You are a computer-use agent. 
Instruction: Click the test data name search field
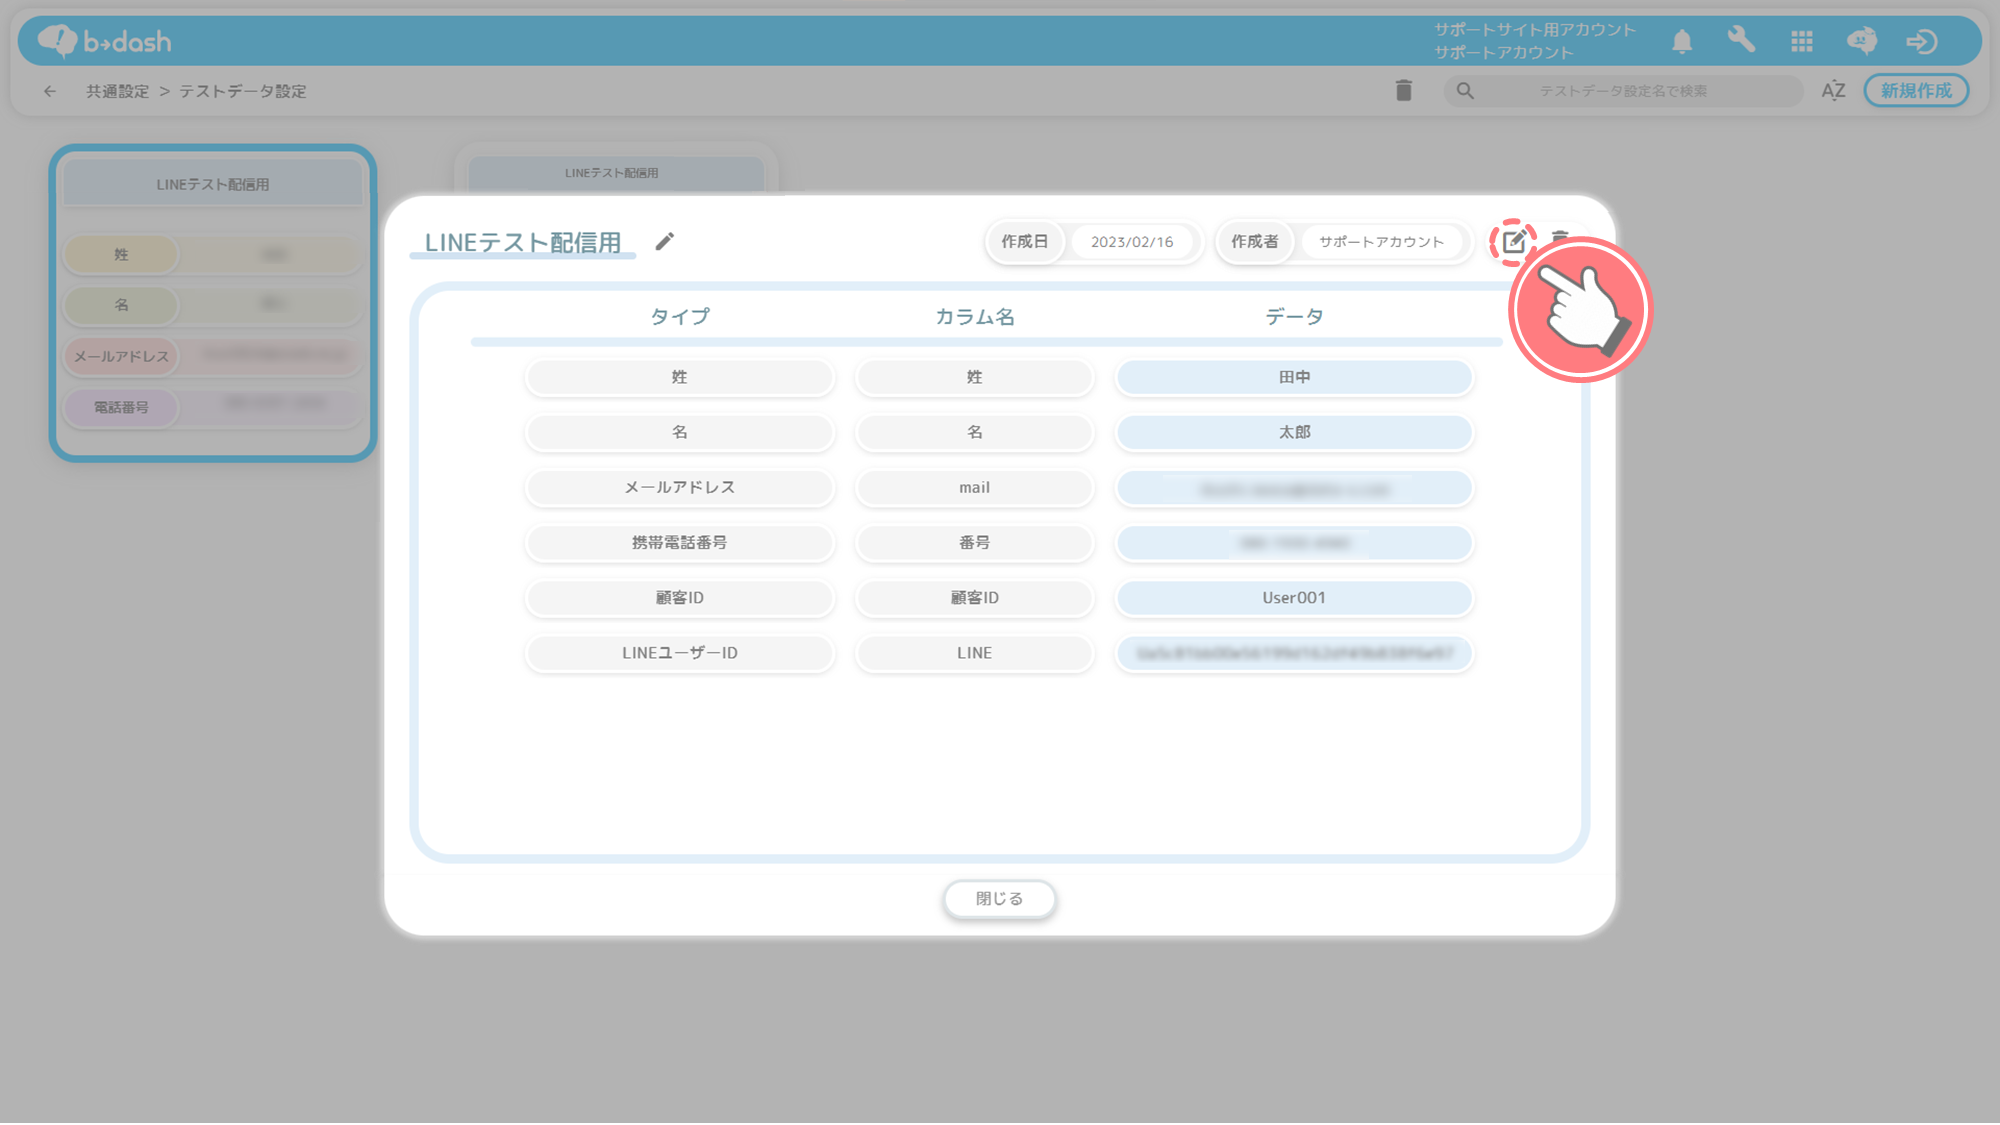(x=1622, y=91)
